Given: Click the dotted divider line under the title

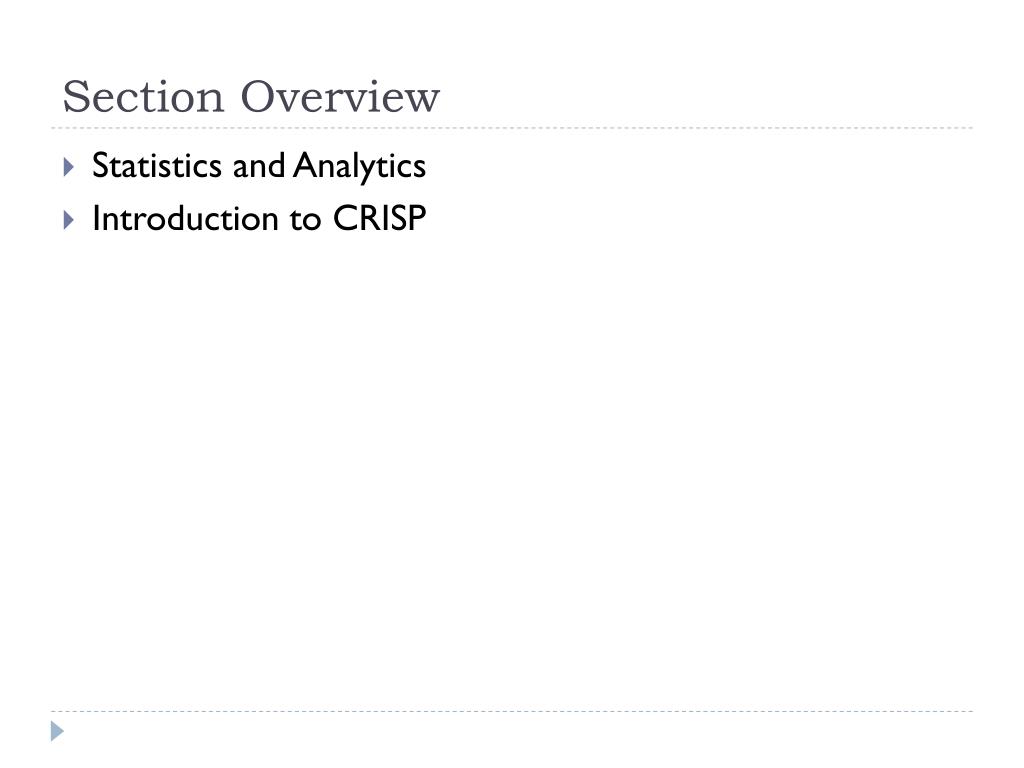Looking at the screenshot, I should tap(512, 128).
